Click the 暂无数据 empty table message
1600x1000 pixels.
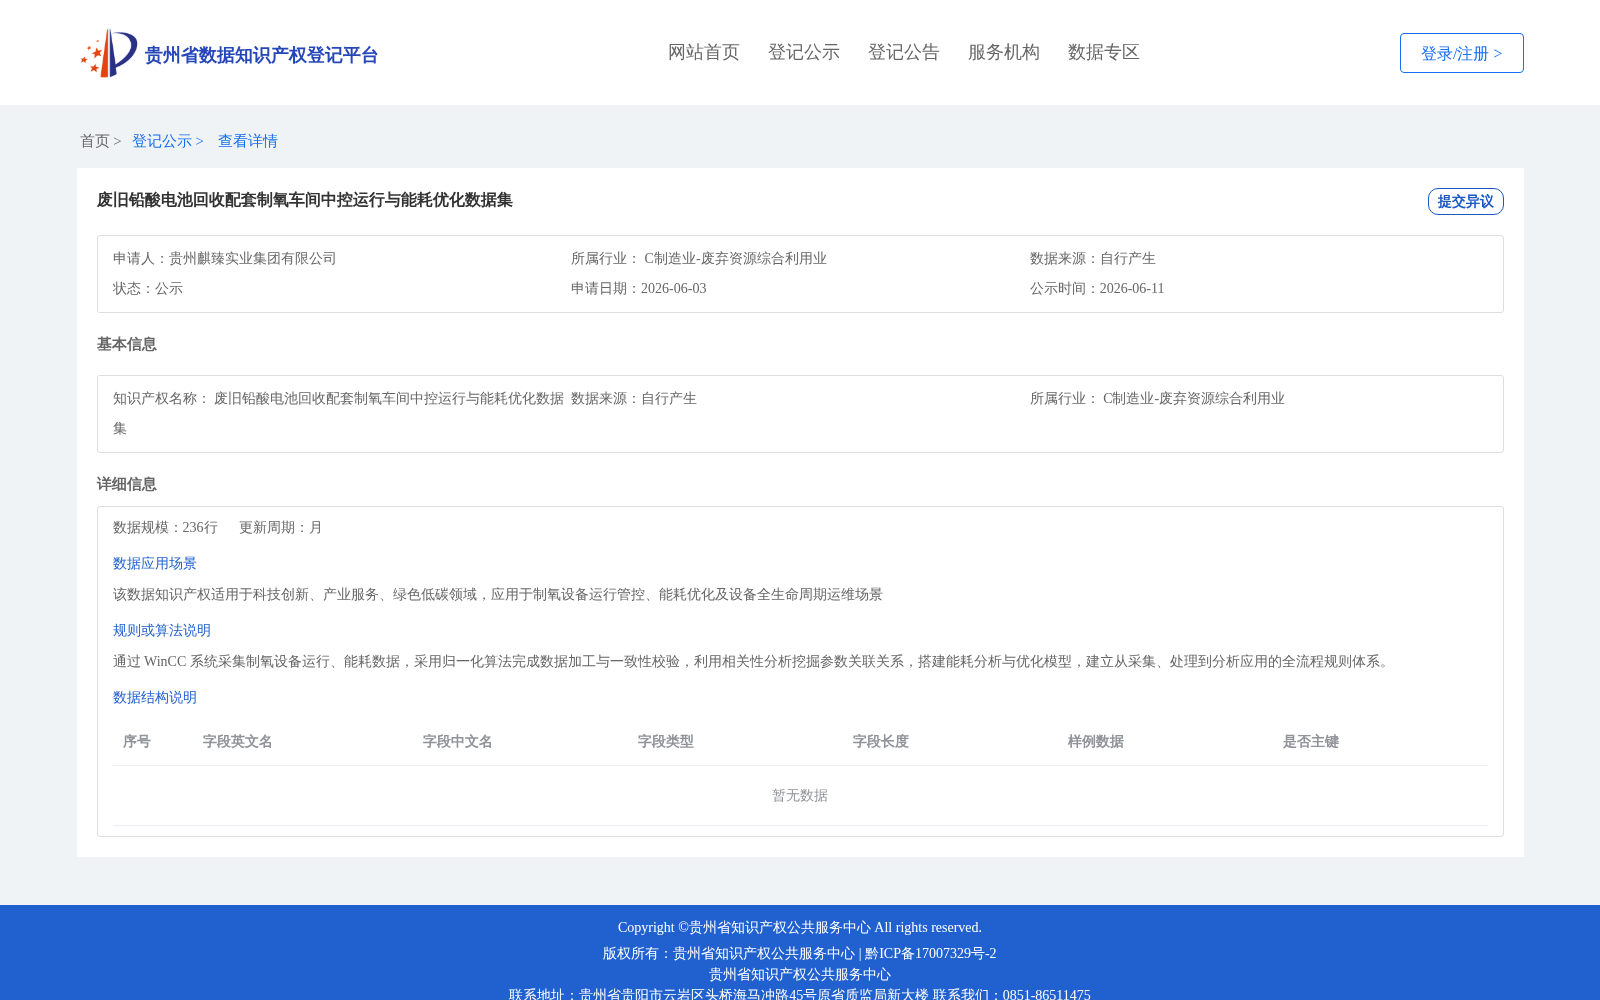800,795
